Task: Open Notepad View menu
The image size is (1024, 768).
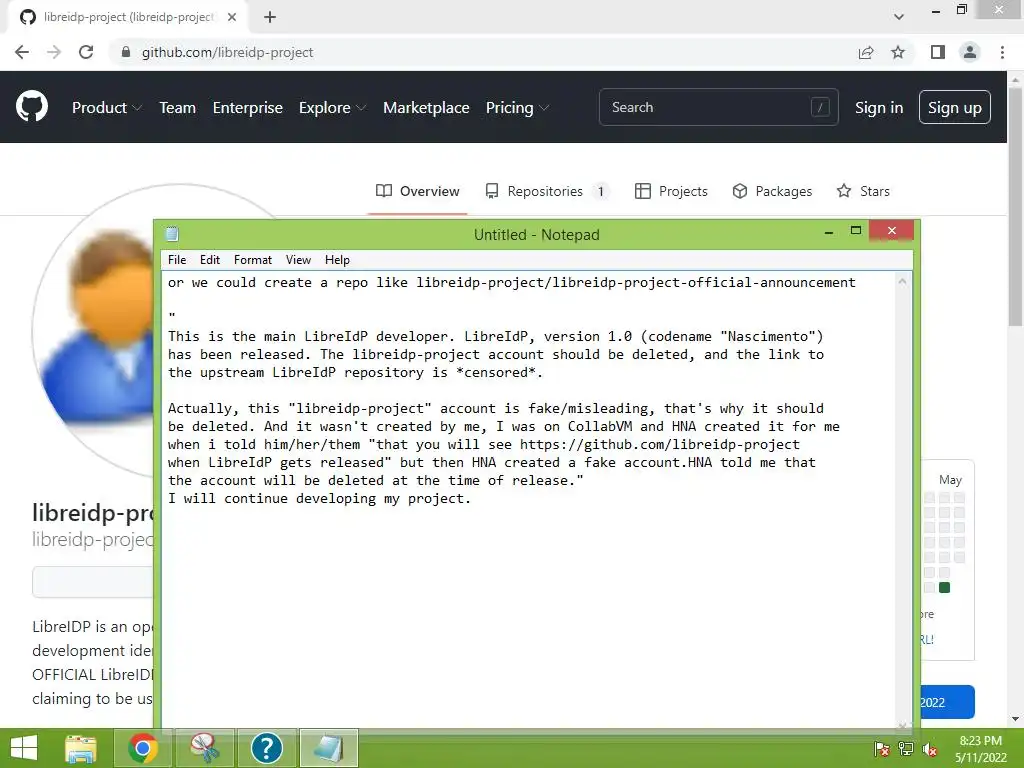Action: pos(298,260)
